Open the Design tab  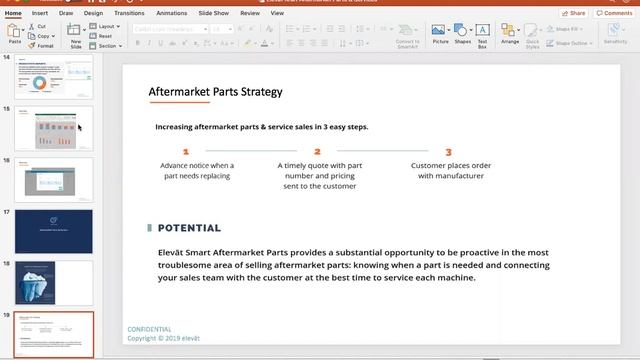pos(93,13)
